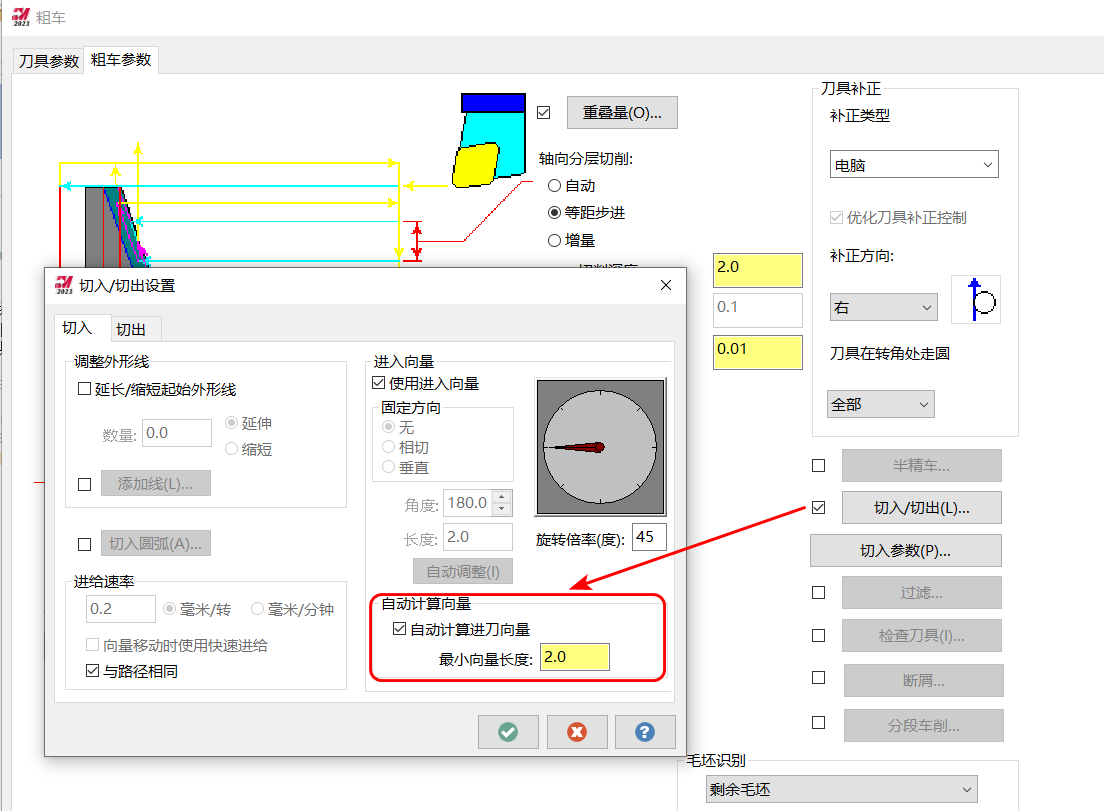Toggle the 添加线 checkbox
Viewport: 1104px width, 811px height.
pos(84,484)
